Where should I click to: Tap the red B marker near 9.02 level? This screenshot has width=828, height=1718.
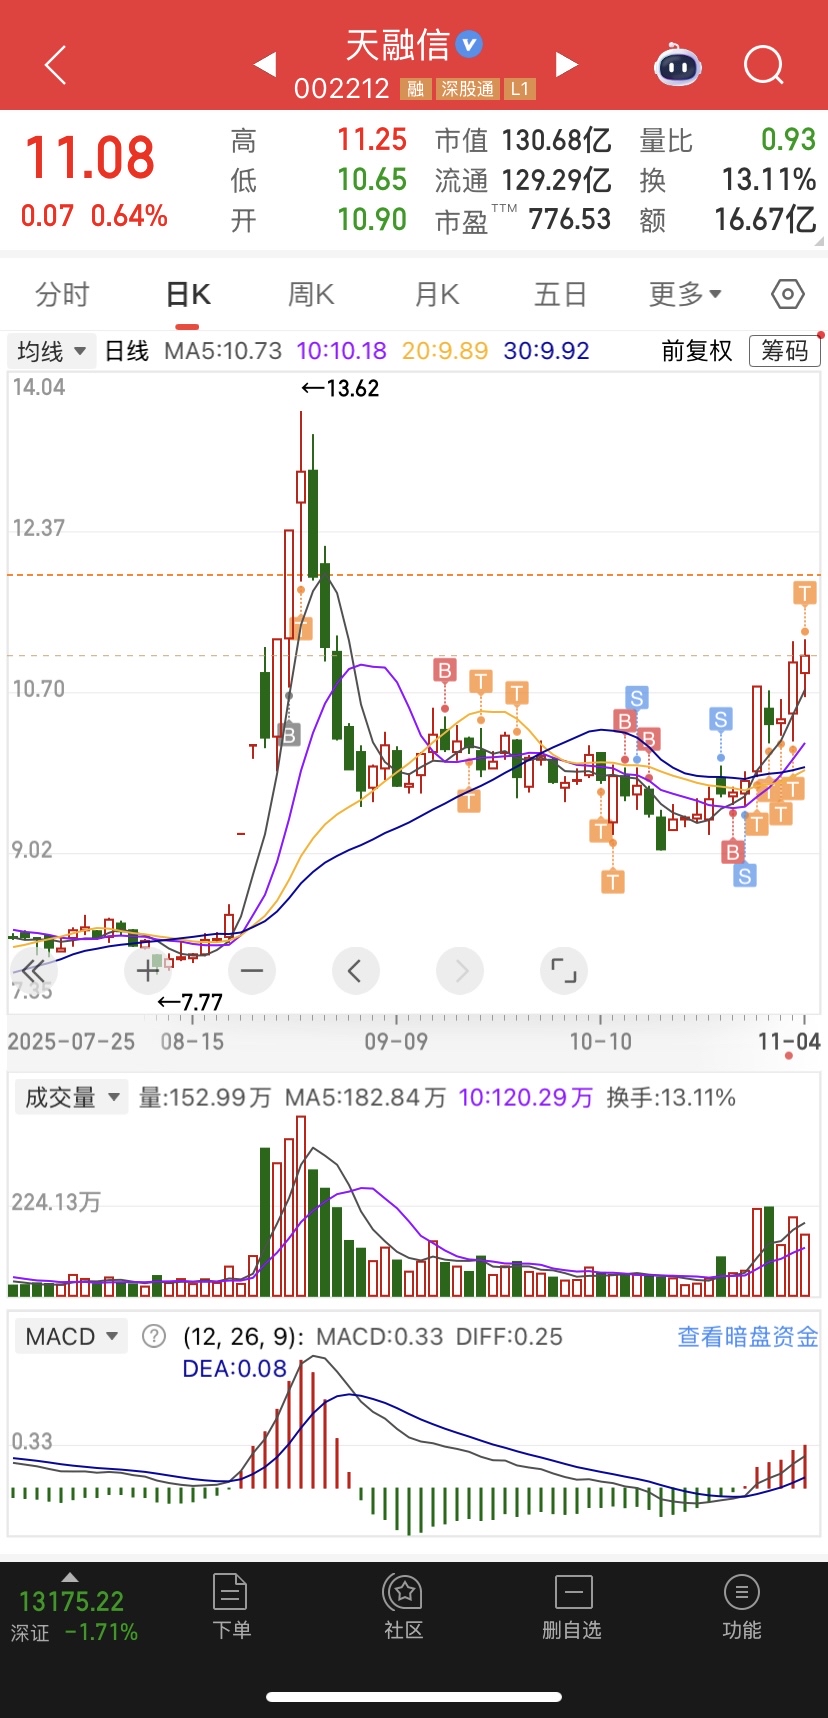pyautogui.click(x=733, y=851)
